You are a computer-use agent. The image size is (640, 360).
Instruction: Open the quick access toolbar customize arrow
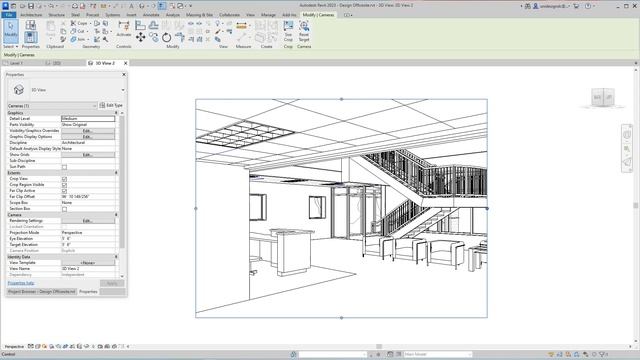(x=190, y=6)
